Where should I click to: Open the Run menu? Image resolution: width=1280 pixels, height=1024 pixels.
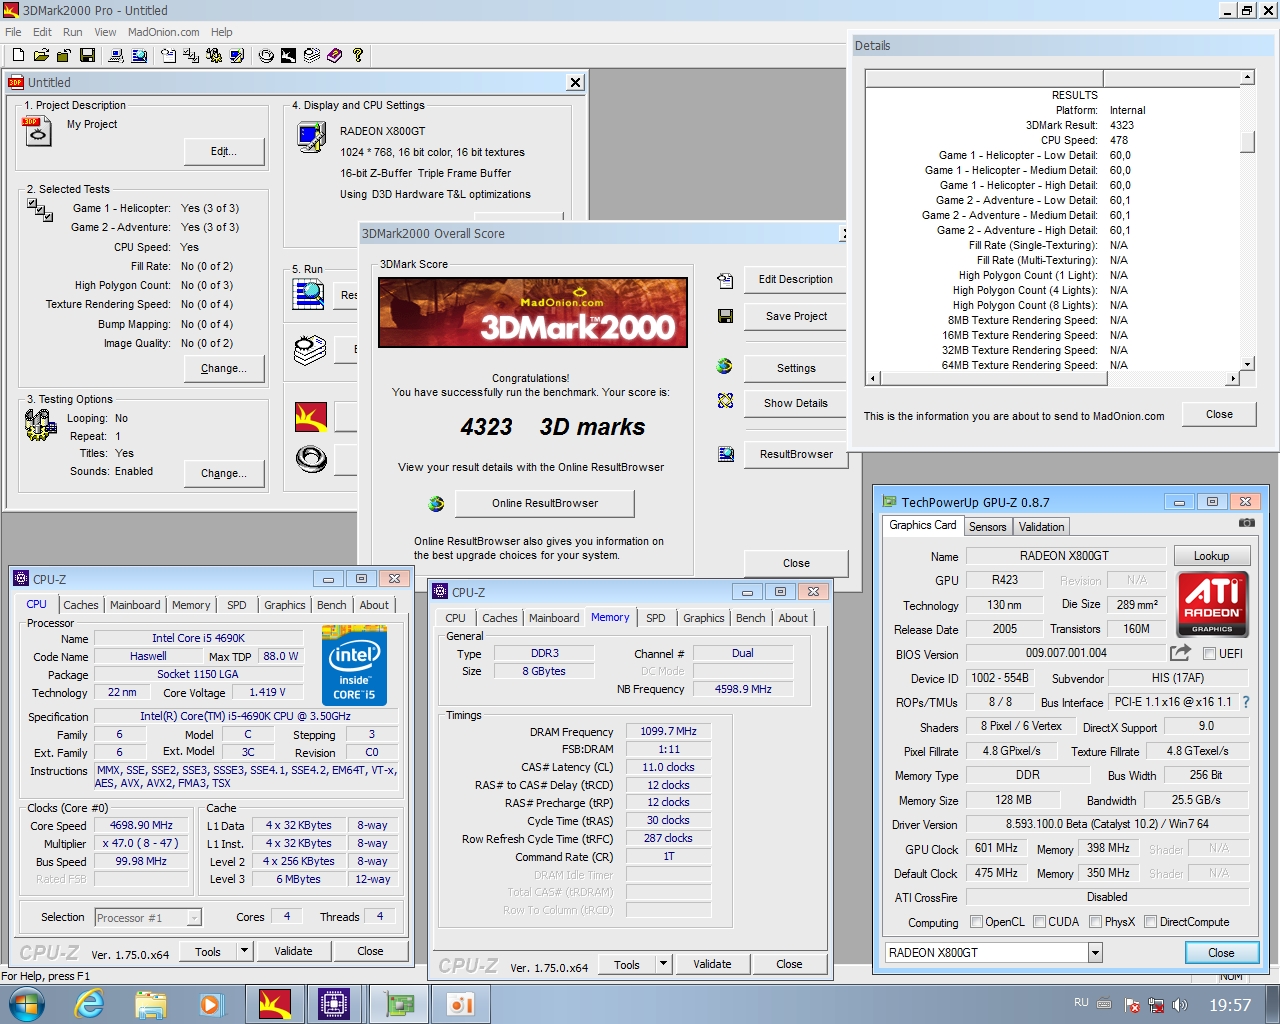pos(73,32)
